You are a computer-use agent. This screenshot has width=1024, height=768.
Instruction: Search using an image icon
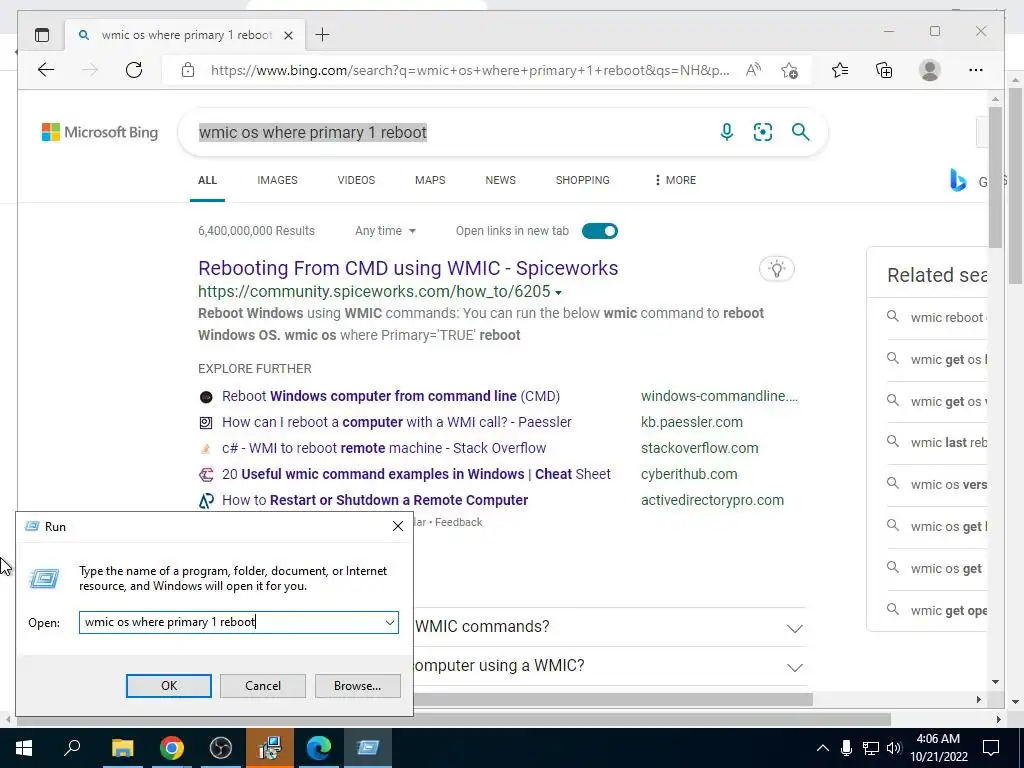(x=763, y=132)
